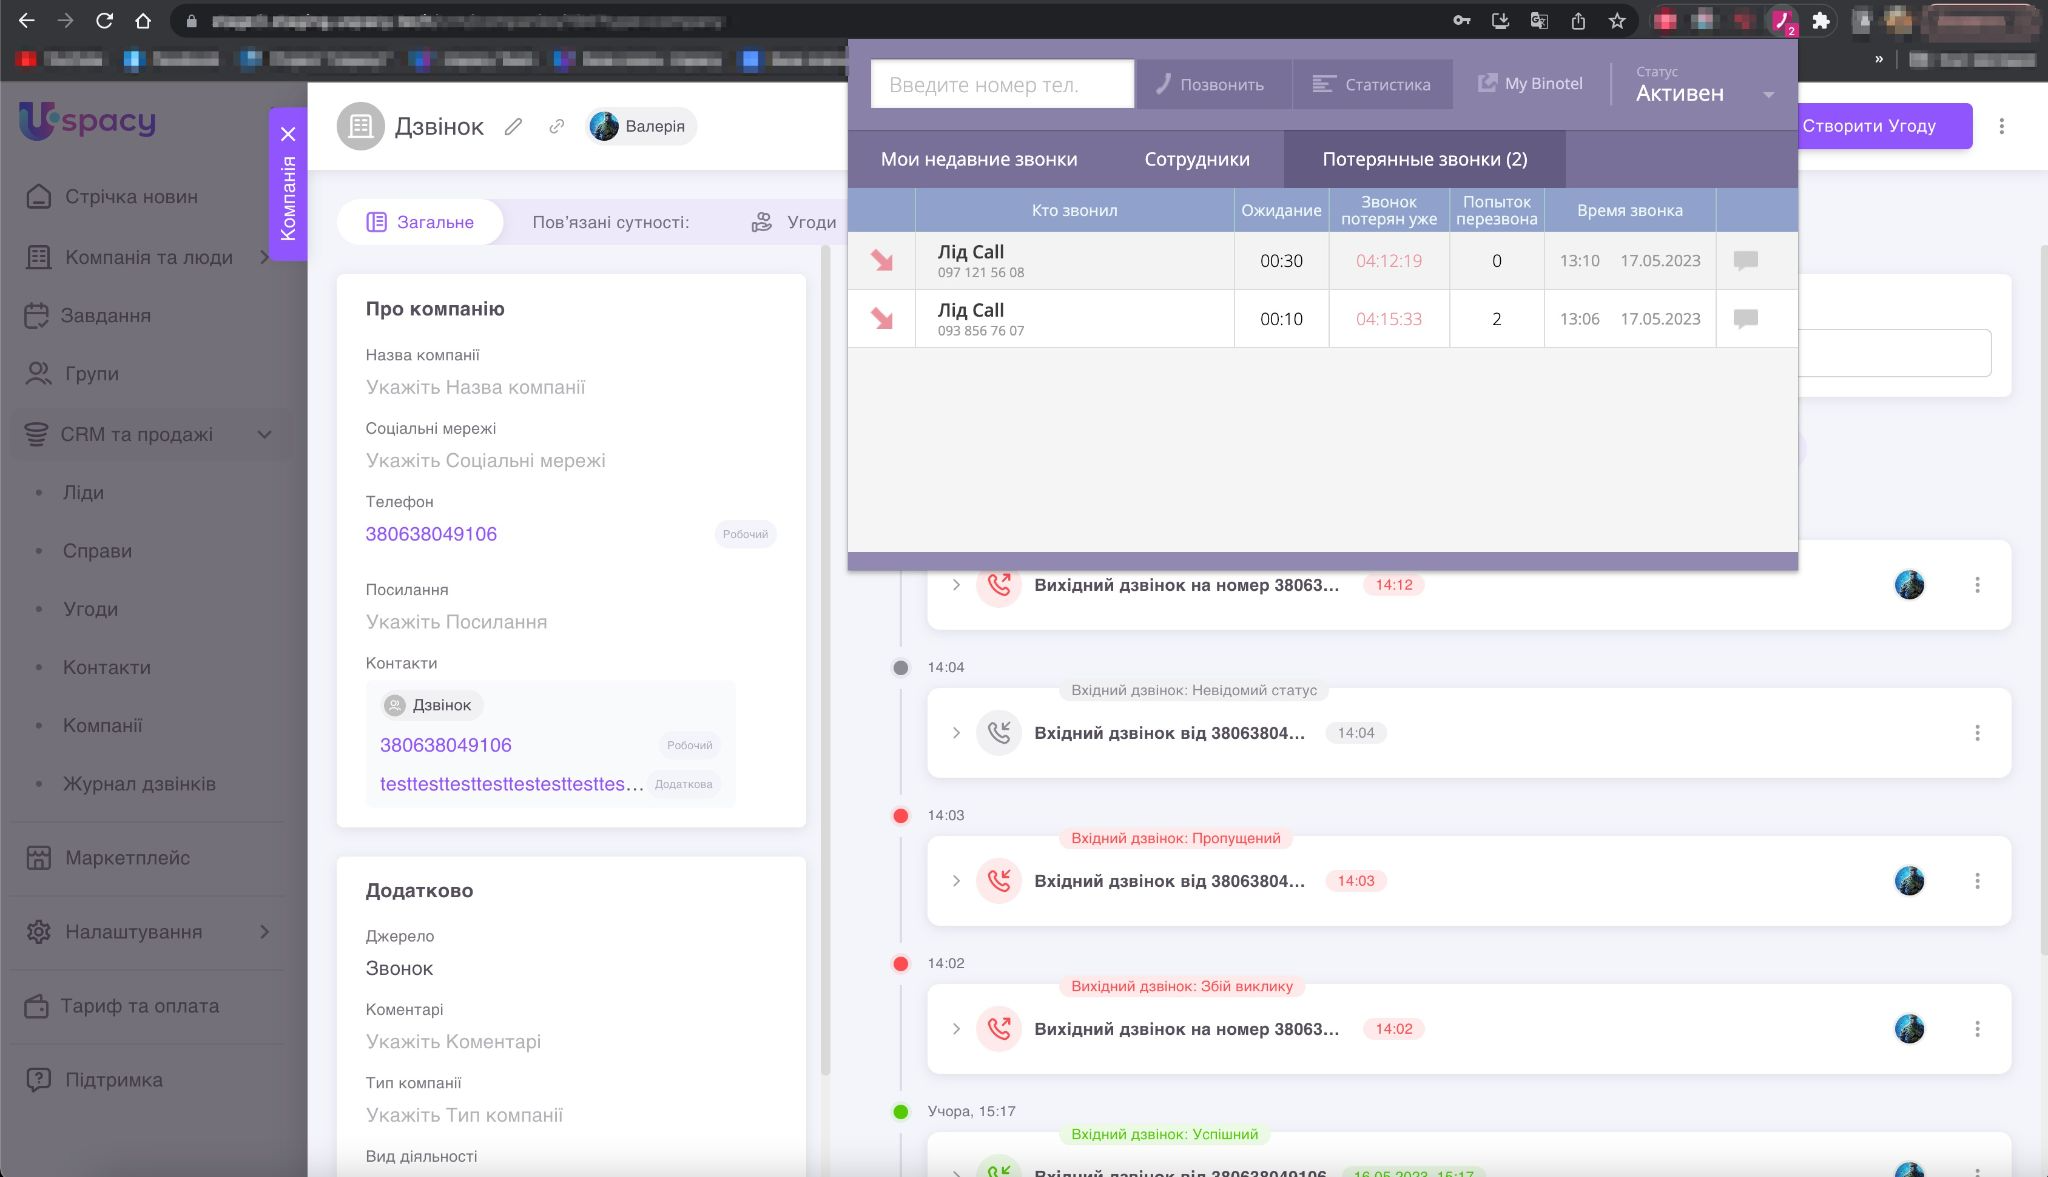Click missed call arrow icon for 093 856 76 07
The height and width of the screenshot is (1177, 2048).
coord(881,319)
